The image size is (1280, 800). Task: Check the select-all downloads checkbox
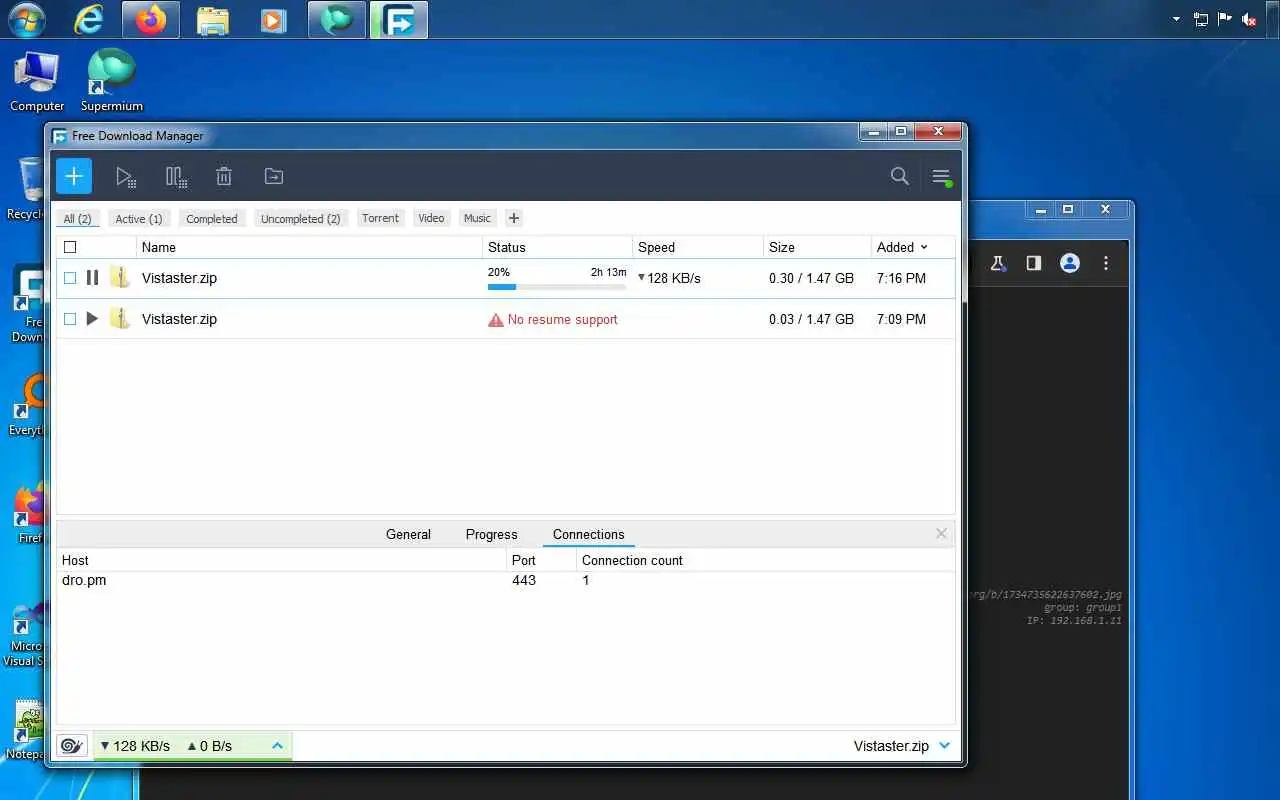pos(70,247)
